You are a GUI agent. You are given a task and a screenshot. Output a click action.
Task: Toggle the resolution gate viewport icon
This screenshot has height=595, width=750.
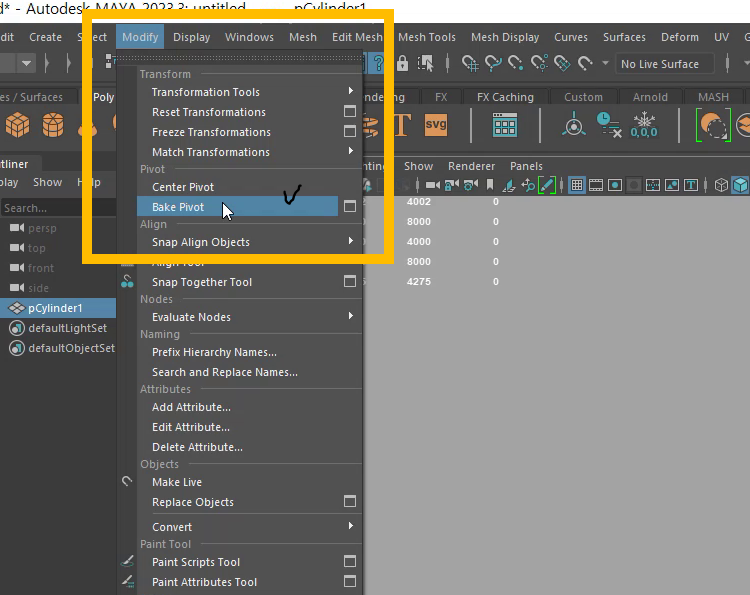point(615,185)
